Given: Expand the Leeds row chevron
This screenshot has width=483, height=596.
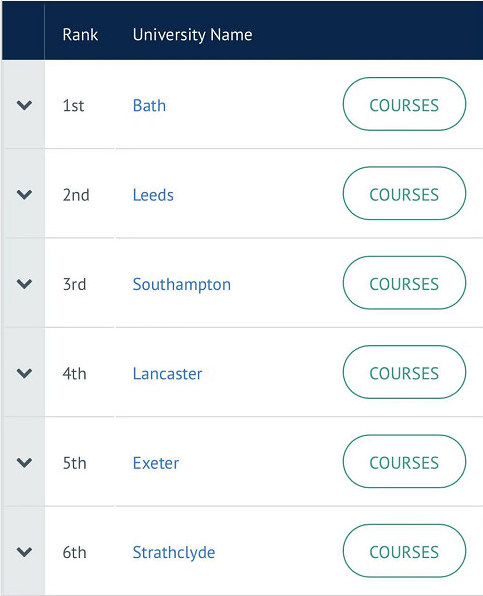Looking at the screenshot, I should point(24,195).
